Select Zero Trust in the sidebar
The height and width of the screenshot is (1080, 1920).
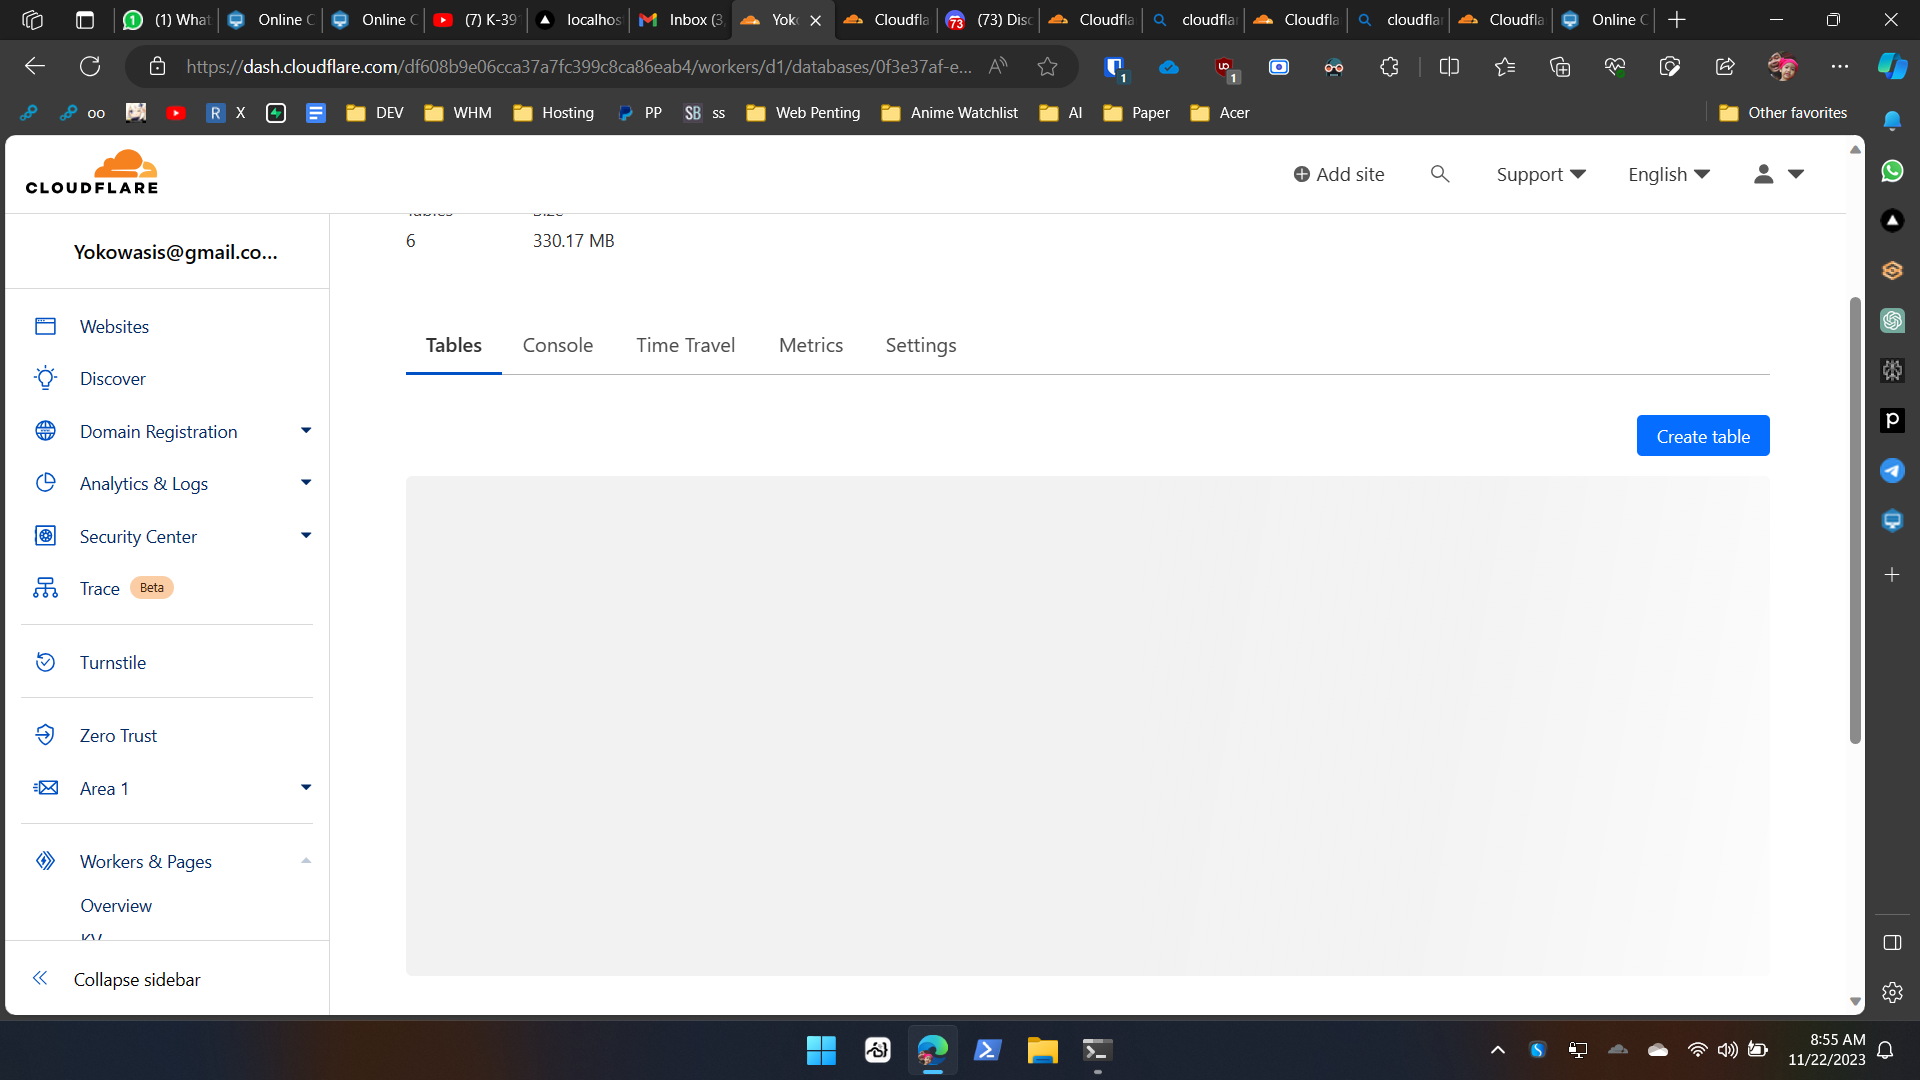tap(118, 735)
